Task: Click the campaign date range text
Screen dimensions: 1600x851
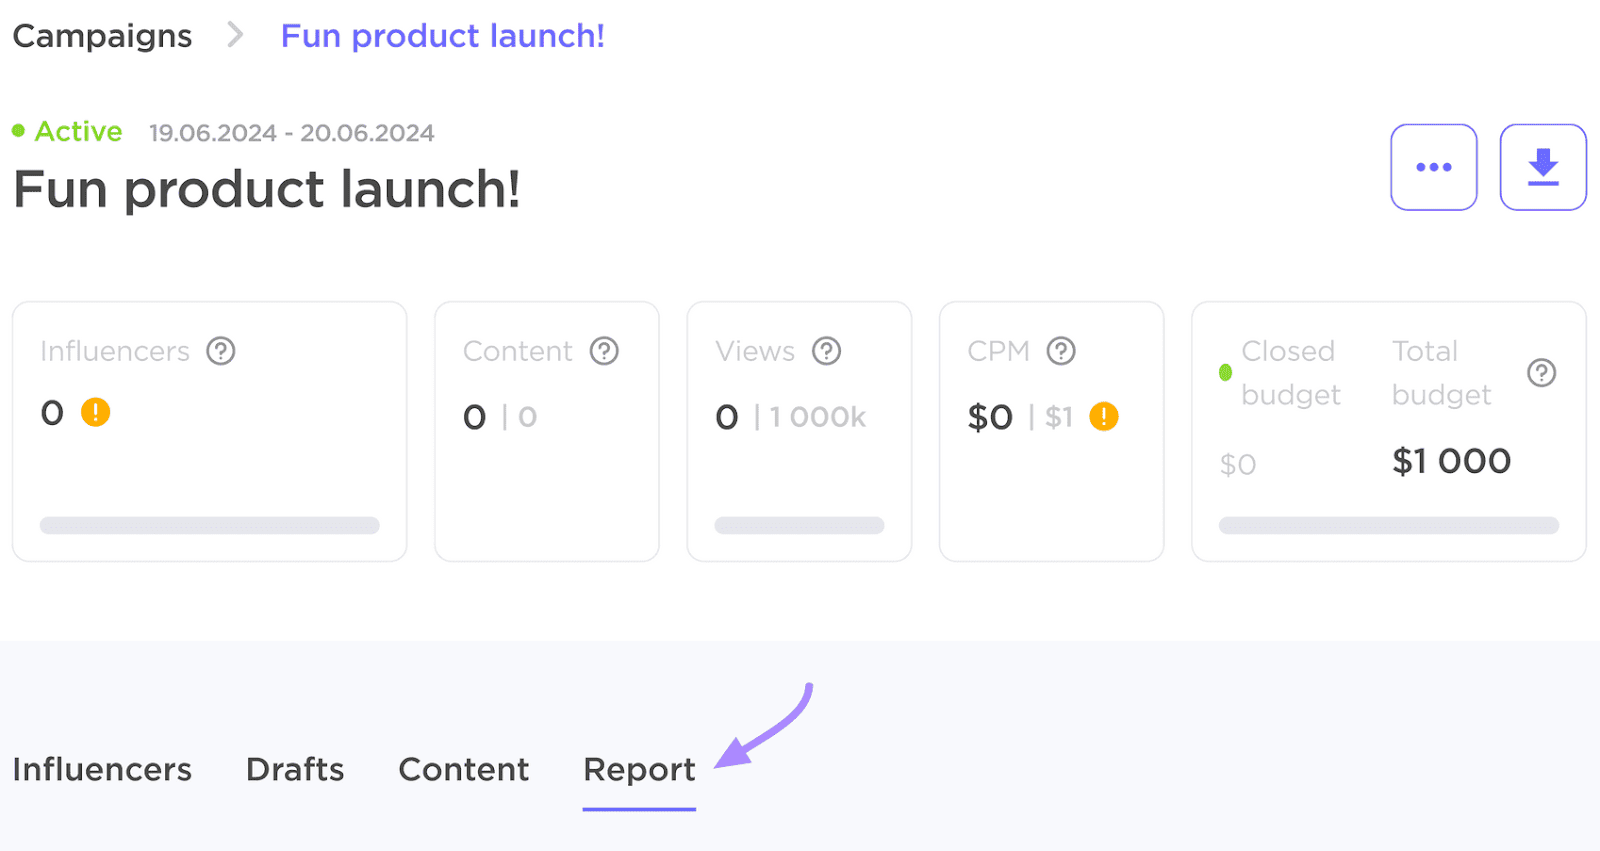Action: click(291, 131)
